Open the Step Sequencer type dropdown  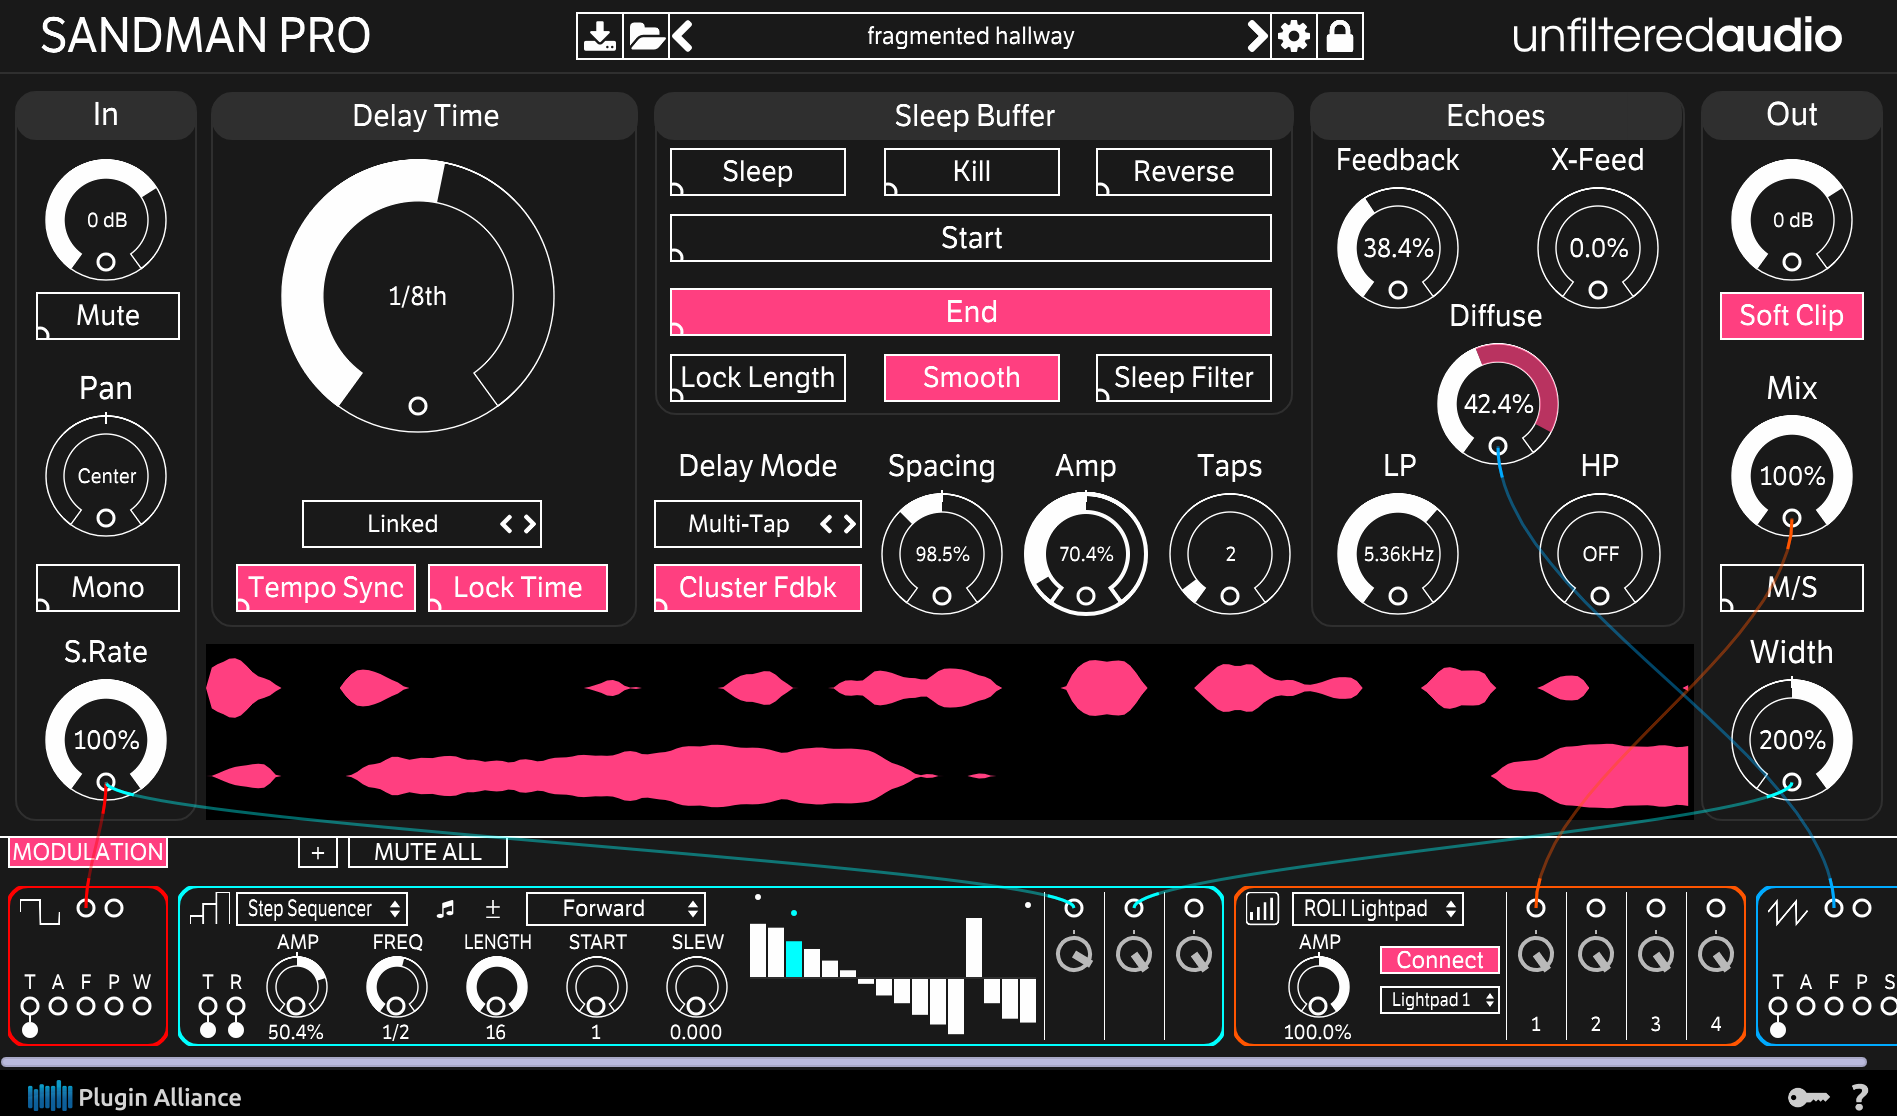tap(322, 909)
